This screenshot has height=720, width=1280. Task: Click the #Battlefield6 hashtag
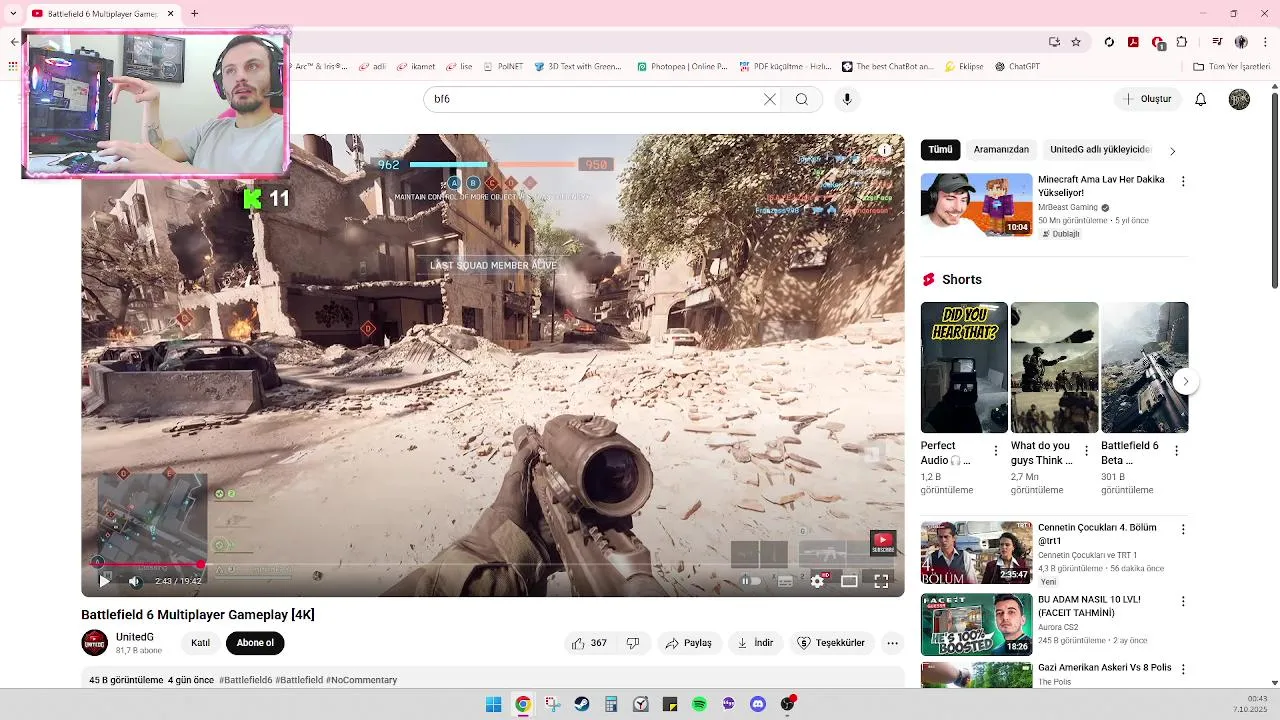(246, 680)
